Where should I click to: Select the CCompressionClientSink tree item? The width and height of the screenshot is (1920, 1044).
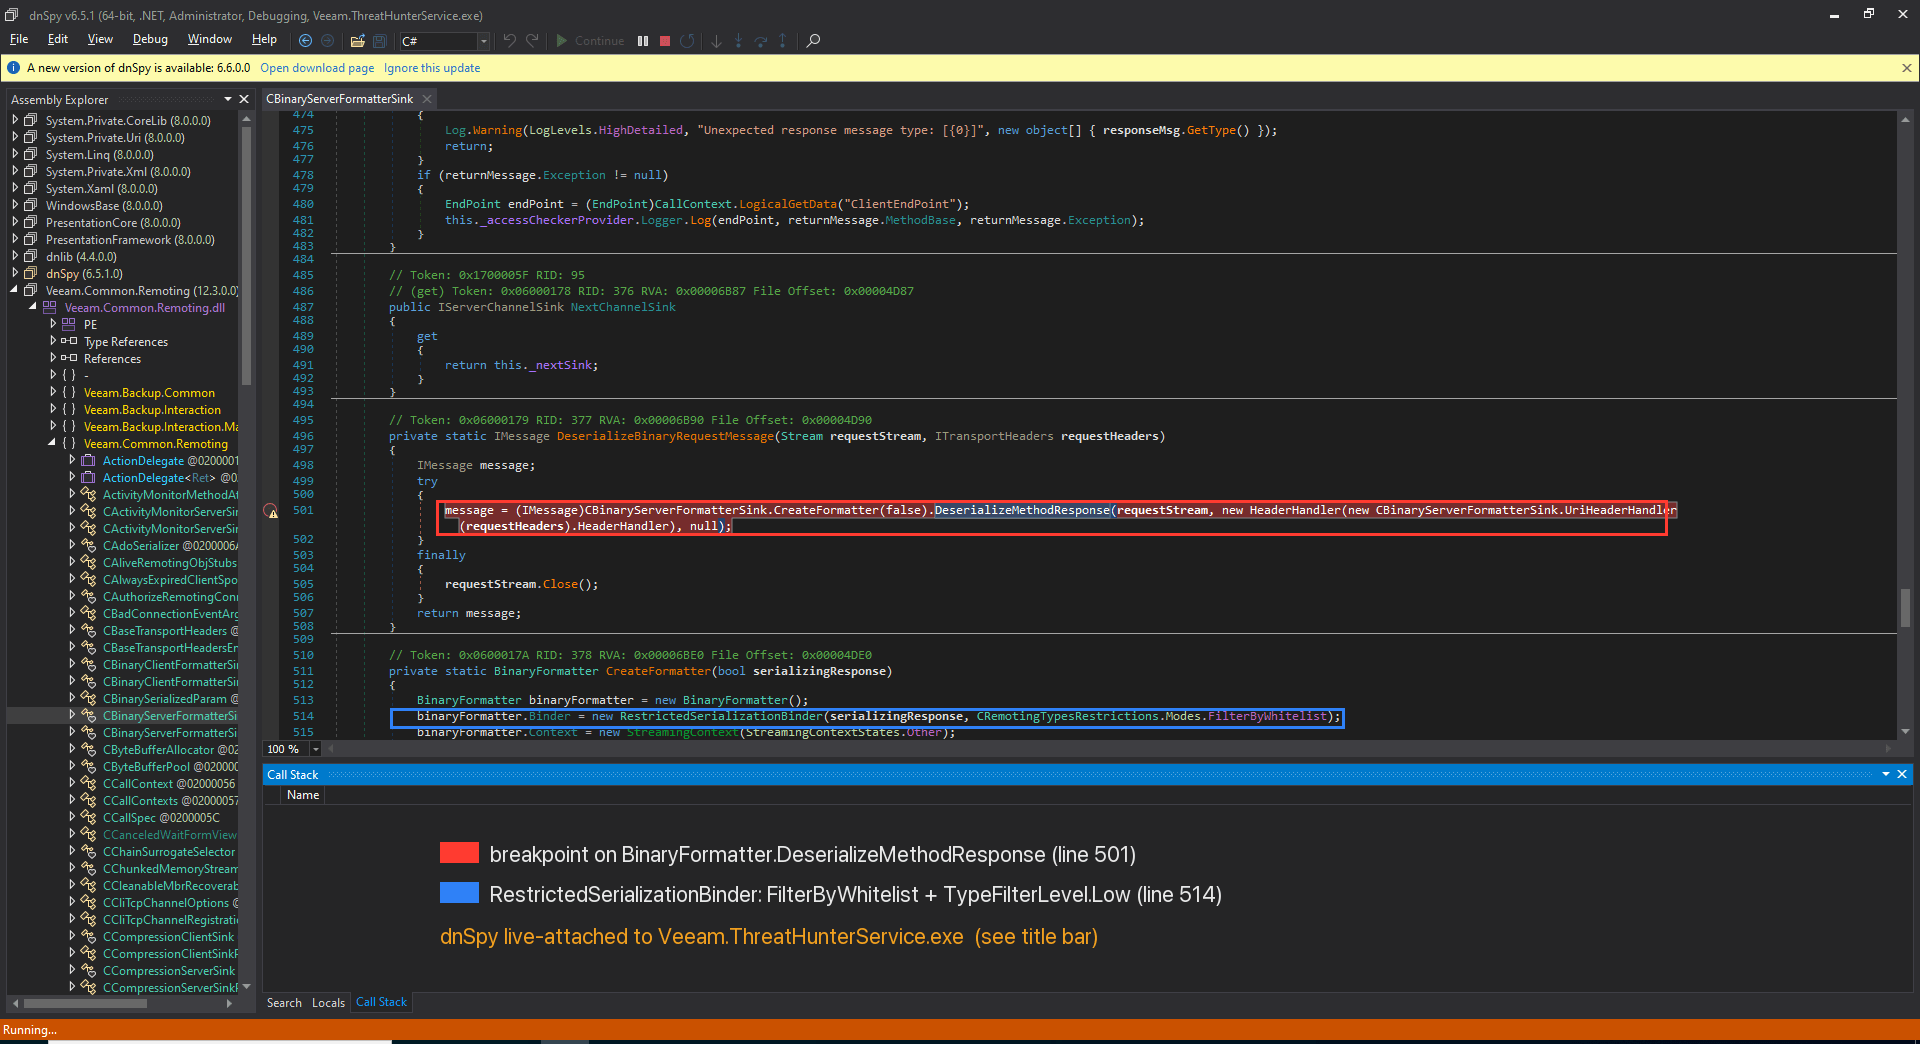tap(168, 936)
